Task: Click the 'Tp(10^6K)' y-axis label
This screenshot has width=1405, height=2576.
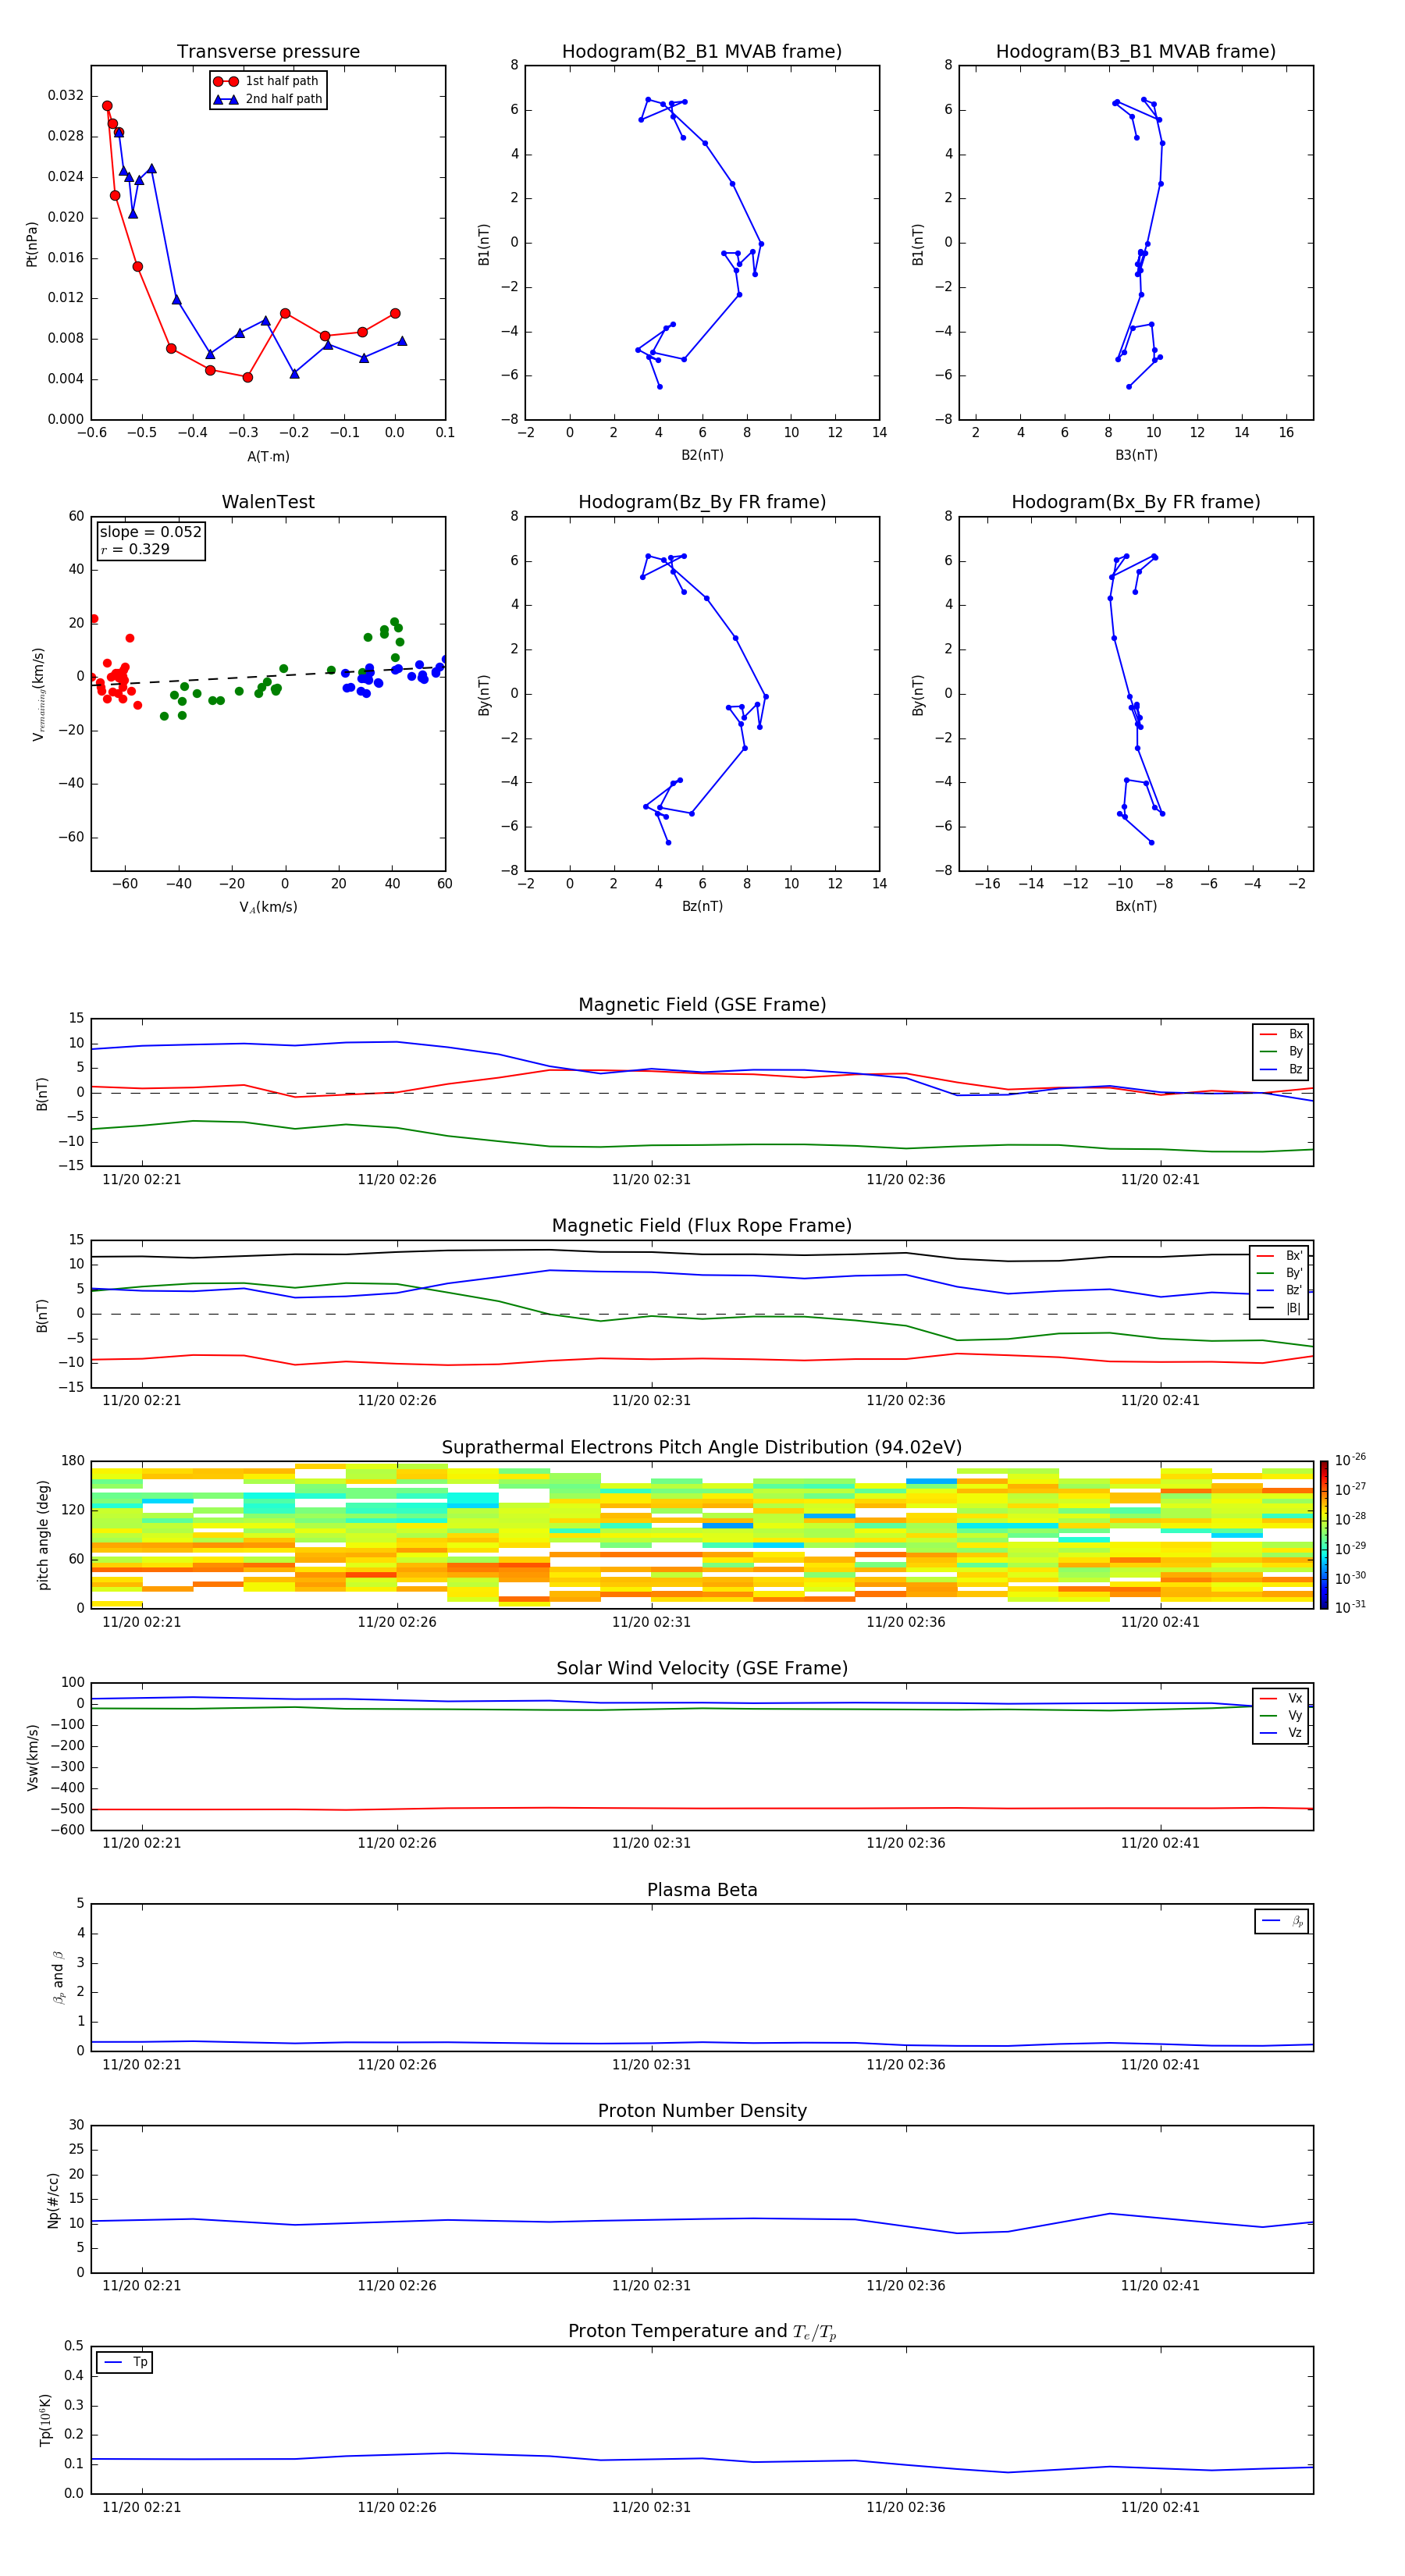Action: 45,2421
